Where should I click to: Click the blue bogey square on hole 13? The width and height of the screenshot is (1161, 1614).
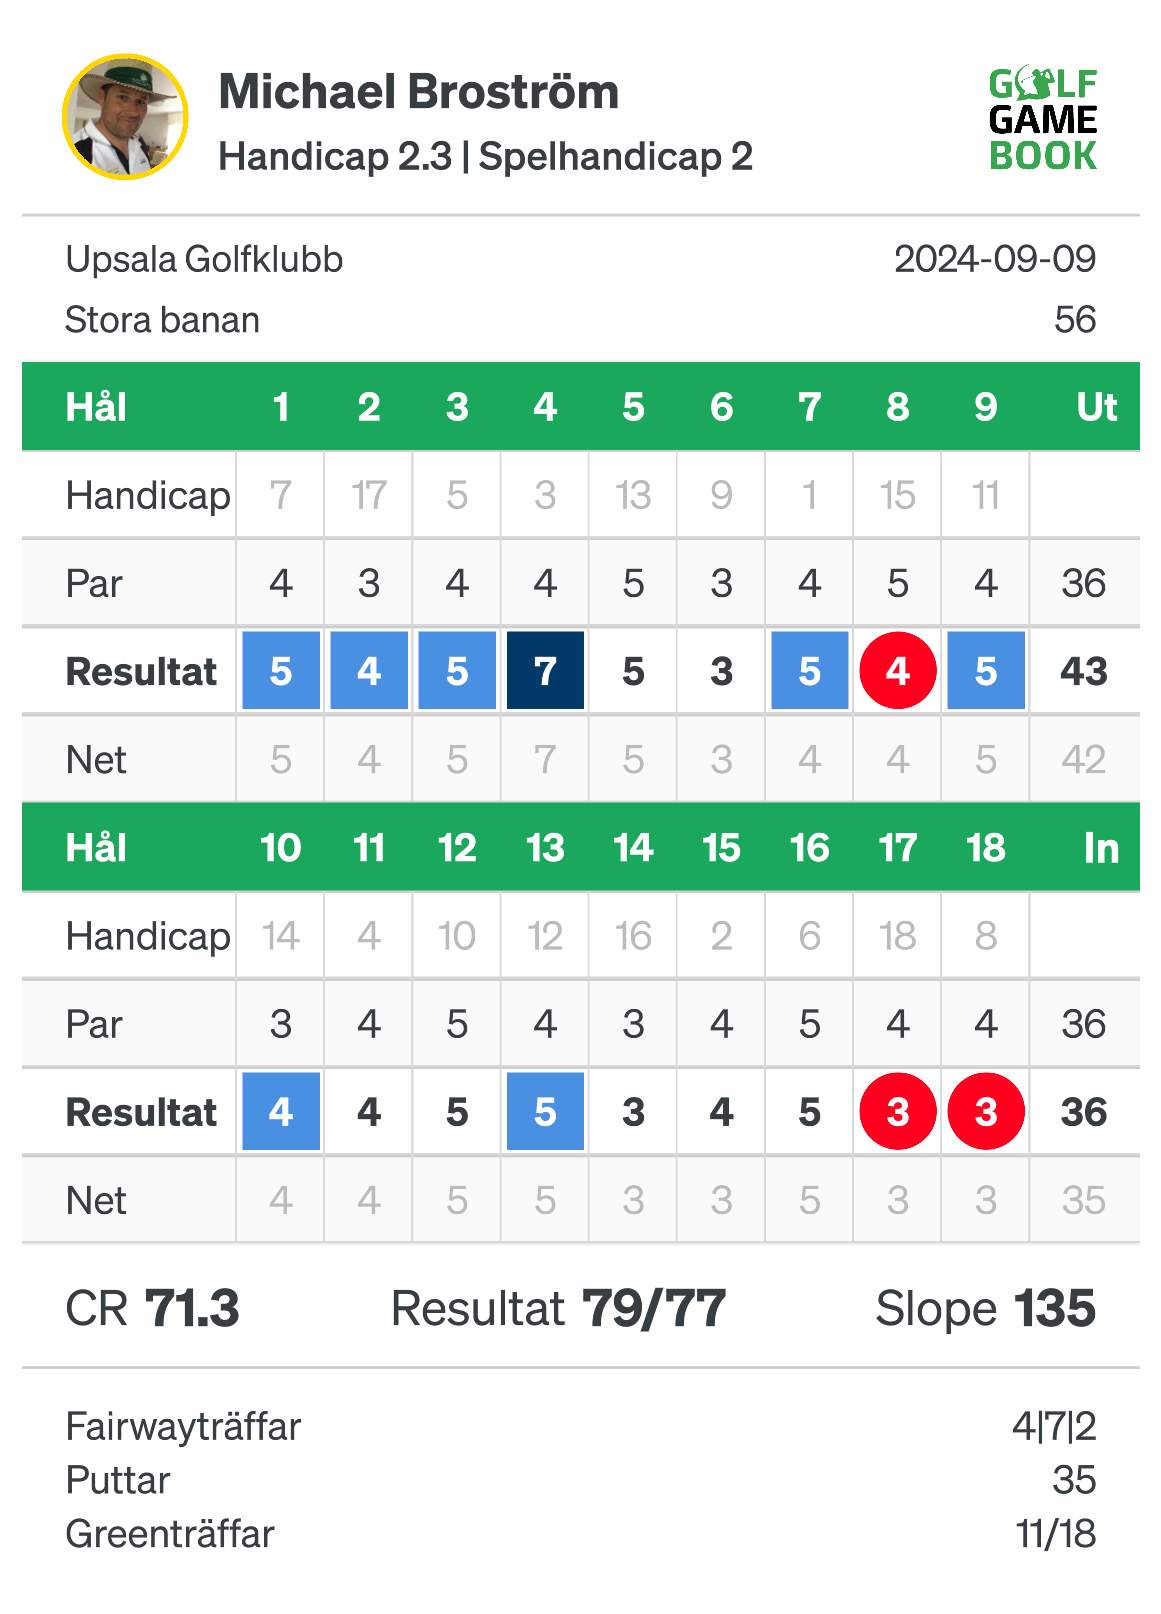tap(545, 1111)
